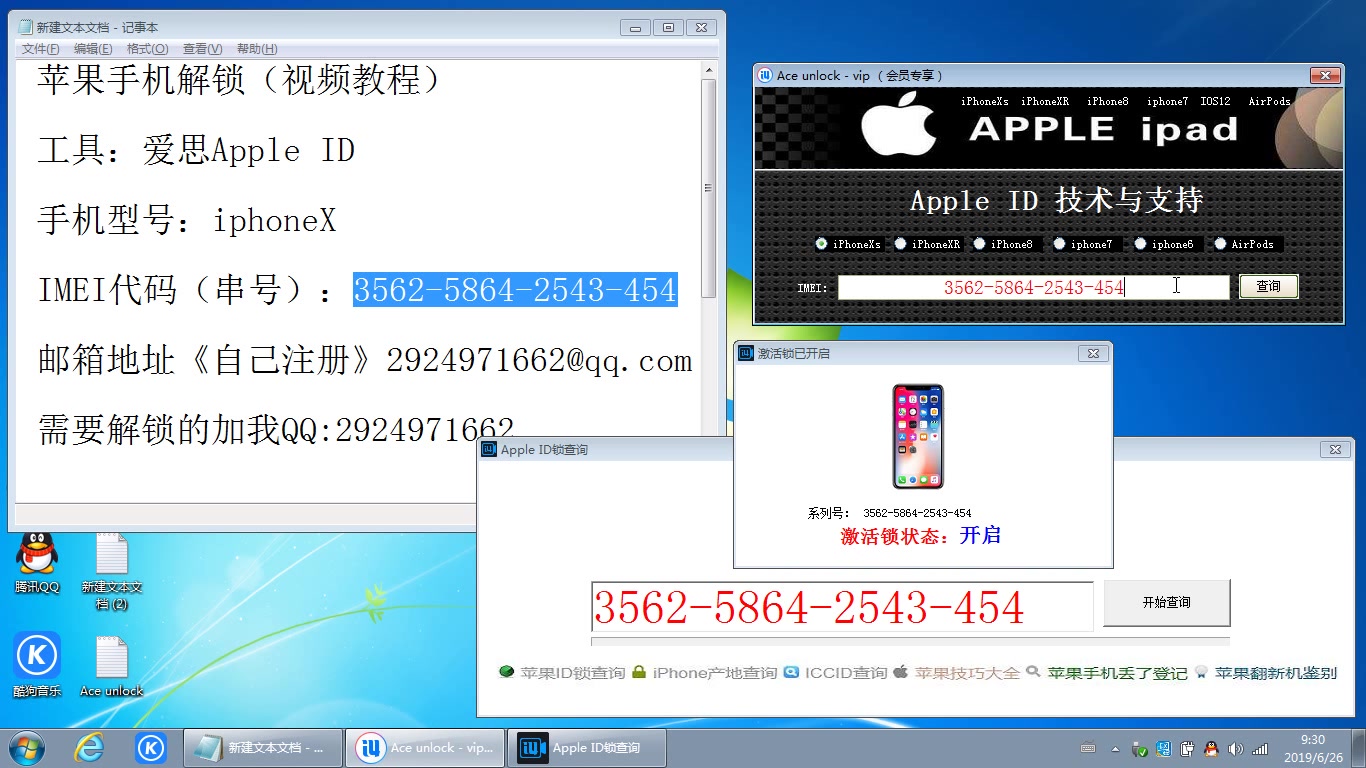Click the 激活锁已开启 dialog title icon

click(746, 353)
